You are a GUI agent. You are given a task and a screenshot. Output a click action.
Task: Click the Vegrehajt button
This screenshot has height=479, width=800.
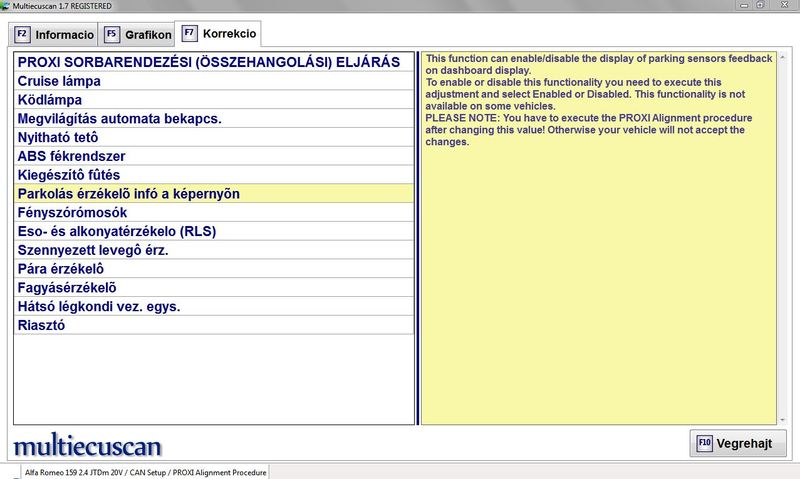[738, 444]
